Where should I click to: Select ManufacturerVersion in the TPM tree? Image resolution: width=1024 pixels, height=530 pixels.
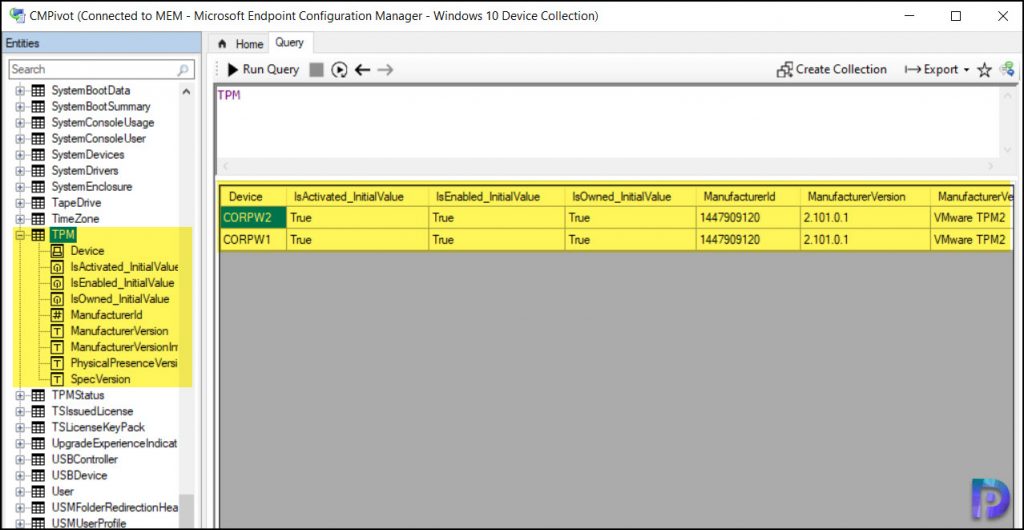point(119,331)
